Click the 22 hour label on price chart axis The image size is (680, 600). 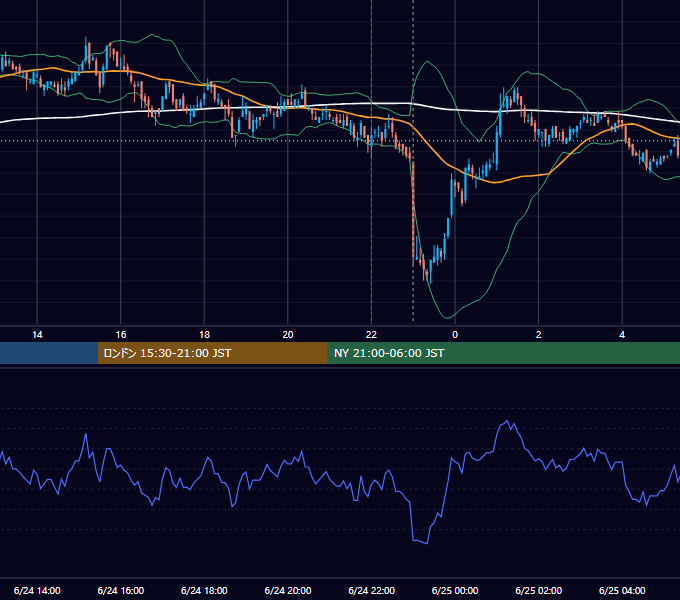click(372, 335)
